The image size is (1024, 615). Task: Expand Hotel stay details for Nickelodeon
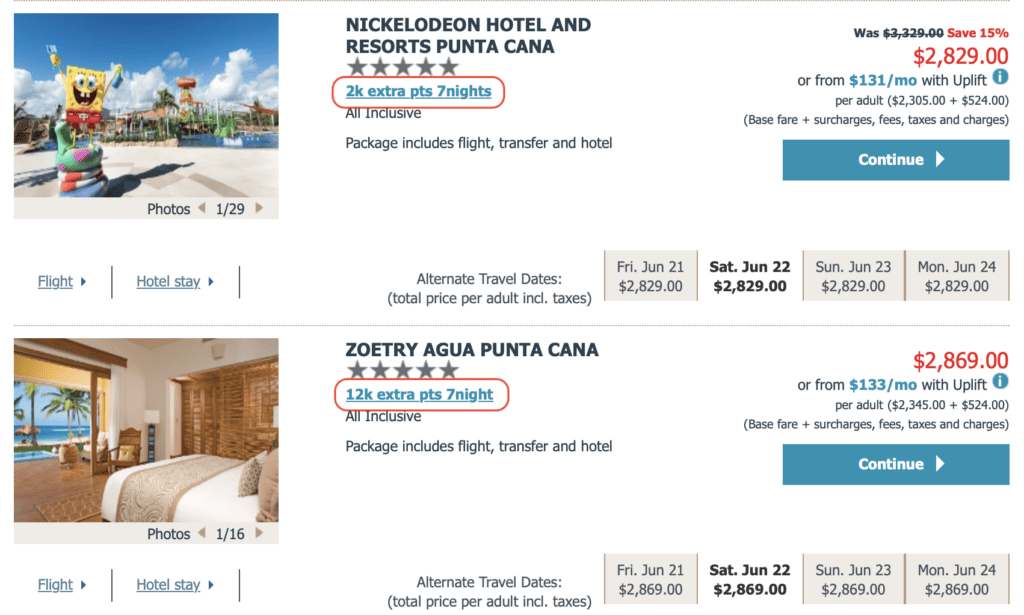point(175,282)
